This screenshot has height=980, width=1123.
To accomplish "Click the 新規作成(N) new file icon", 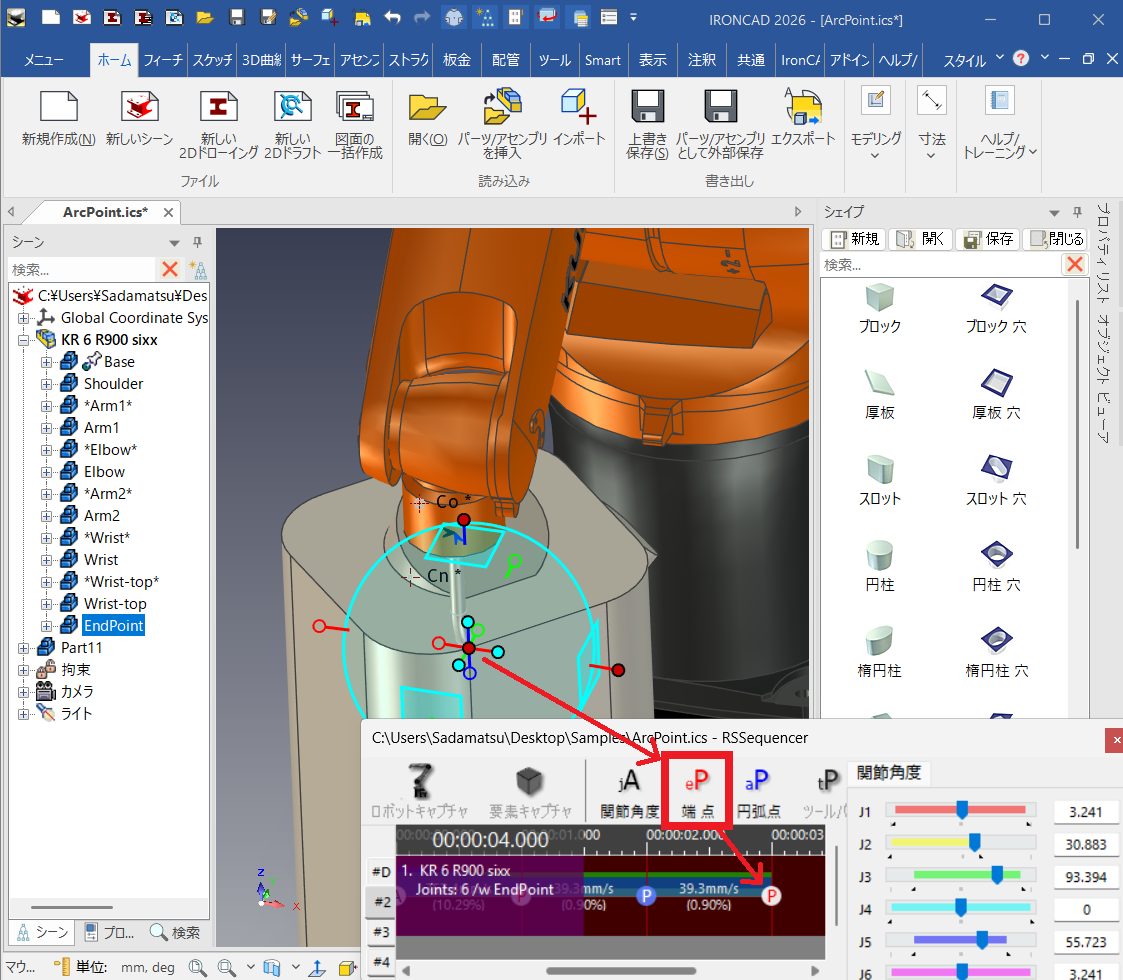I will pyautogui.click(x=58, y=107).
